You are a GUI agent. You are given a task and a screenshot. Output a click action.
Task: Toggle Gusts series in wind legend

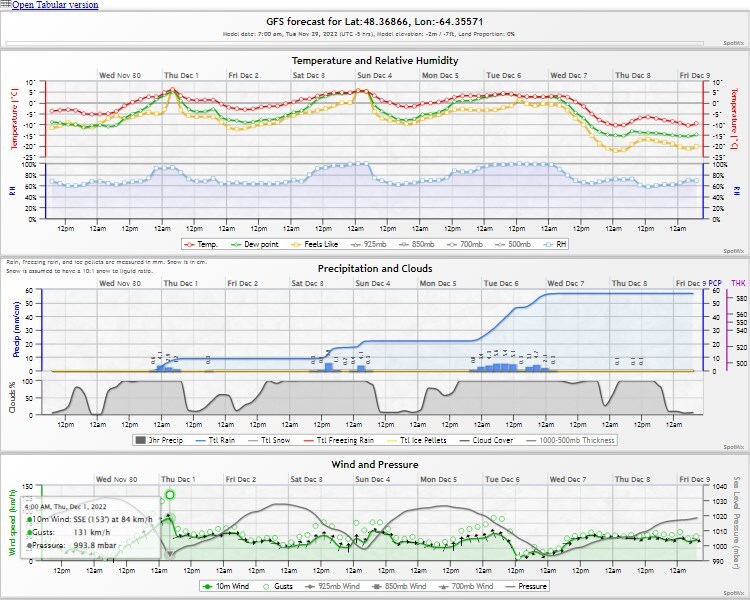click(x=277, y=586)
